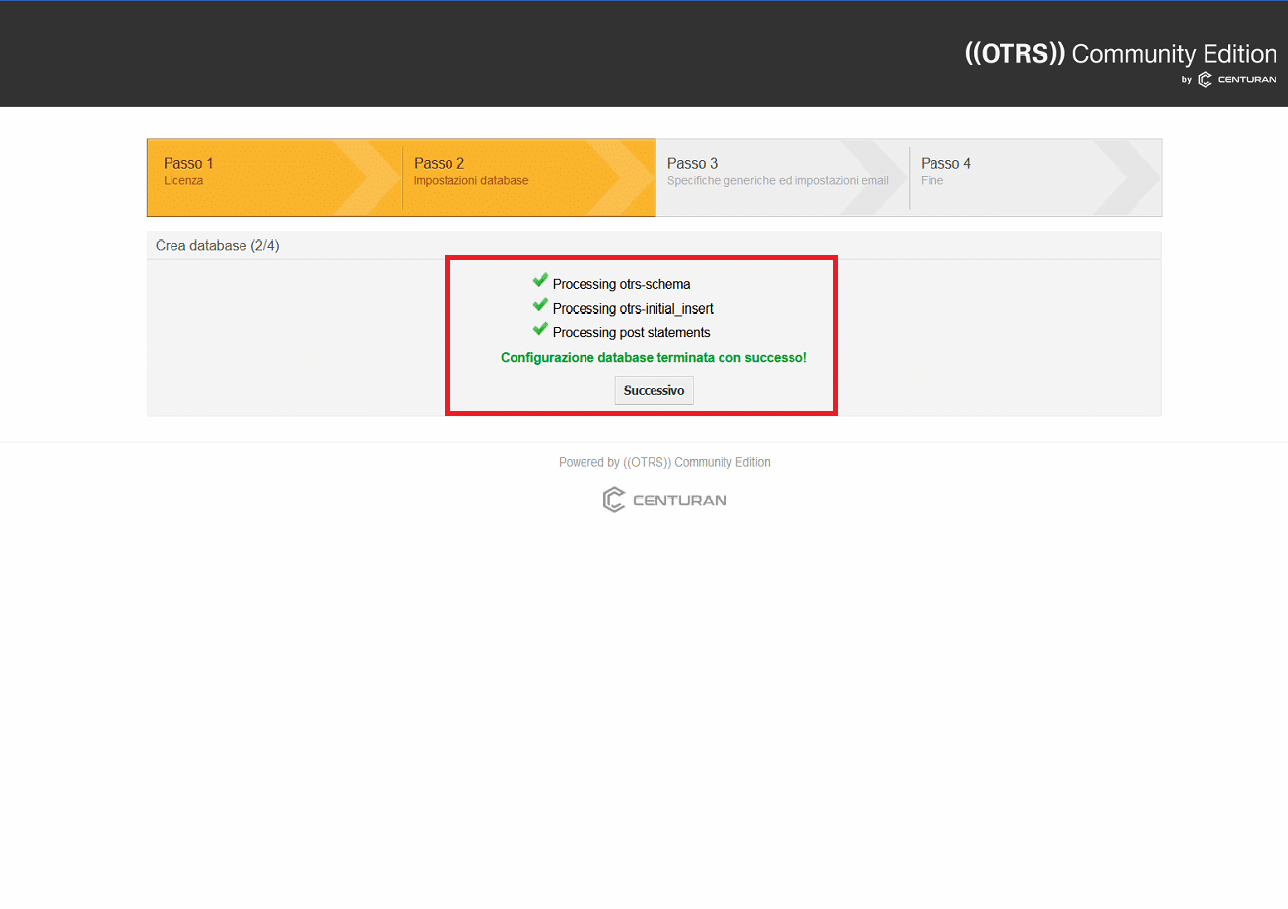Image resolution: width=1288 pixels, height=909 pixels.
Task: Click the Centuran logo in the footer
Action: click(665, 500)
